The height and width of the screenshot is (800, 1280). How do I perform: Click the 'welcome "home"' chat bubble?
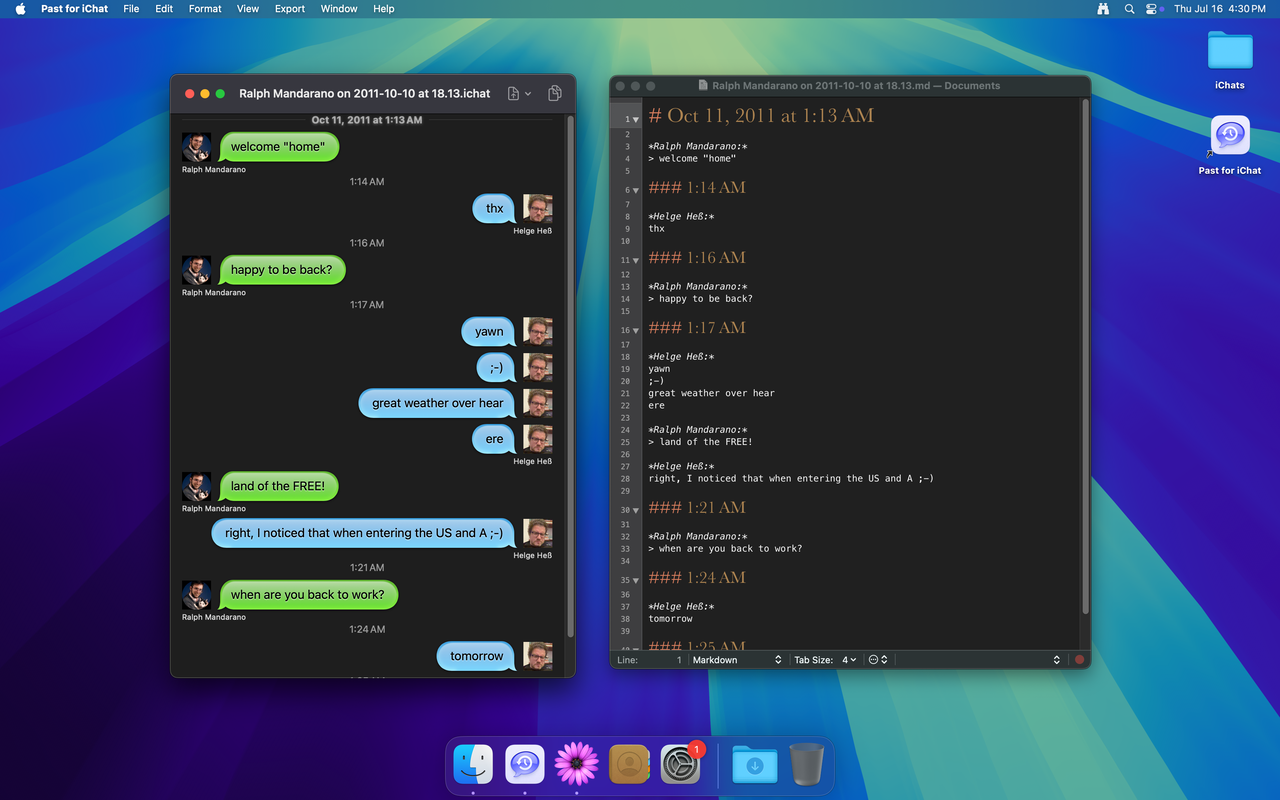(278, 147)
